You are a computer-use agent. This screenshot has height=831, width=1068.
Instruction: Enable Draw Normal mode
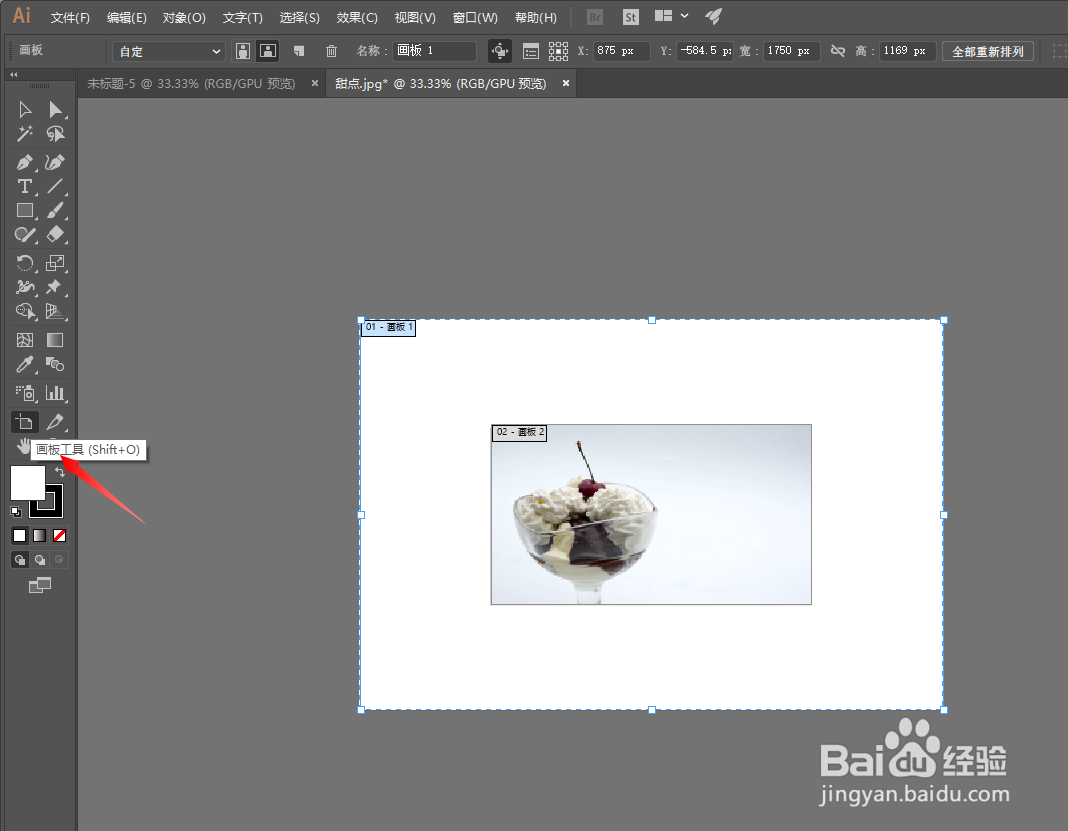(x=20, y=560)
